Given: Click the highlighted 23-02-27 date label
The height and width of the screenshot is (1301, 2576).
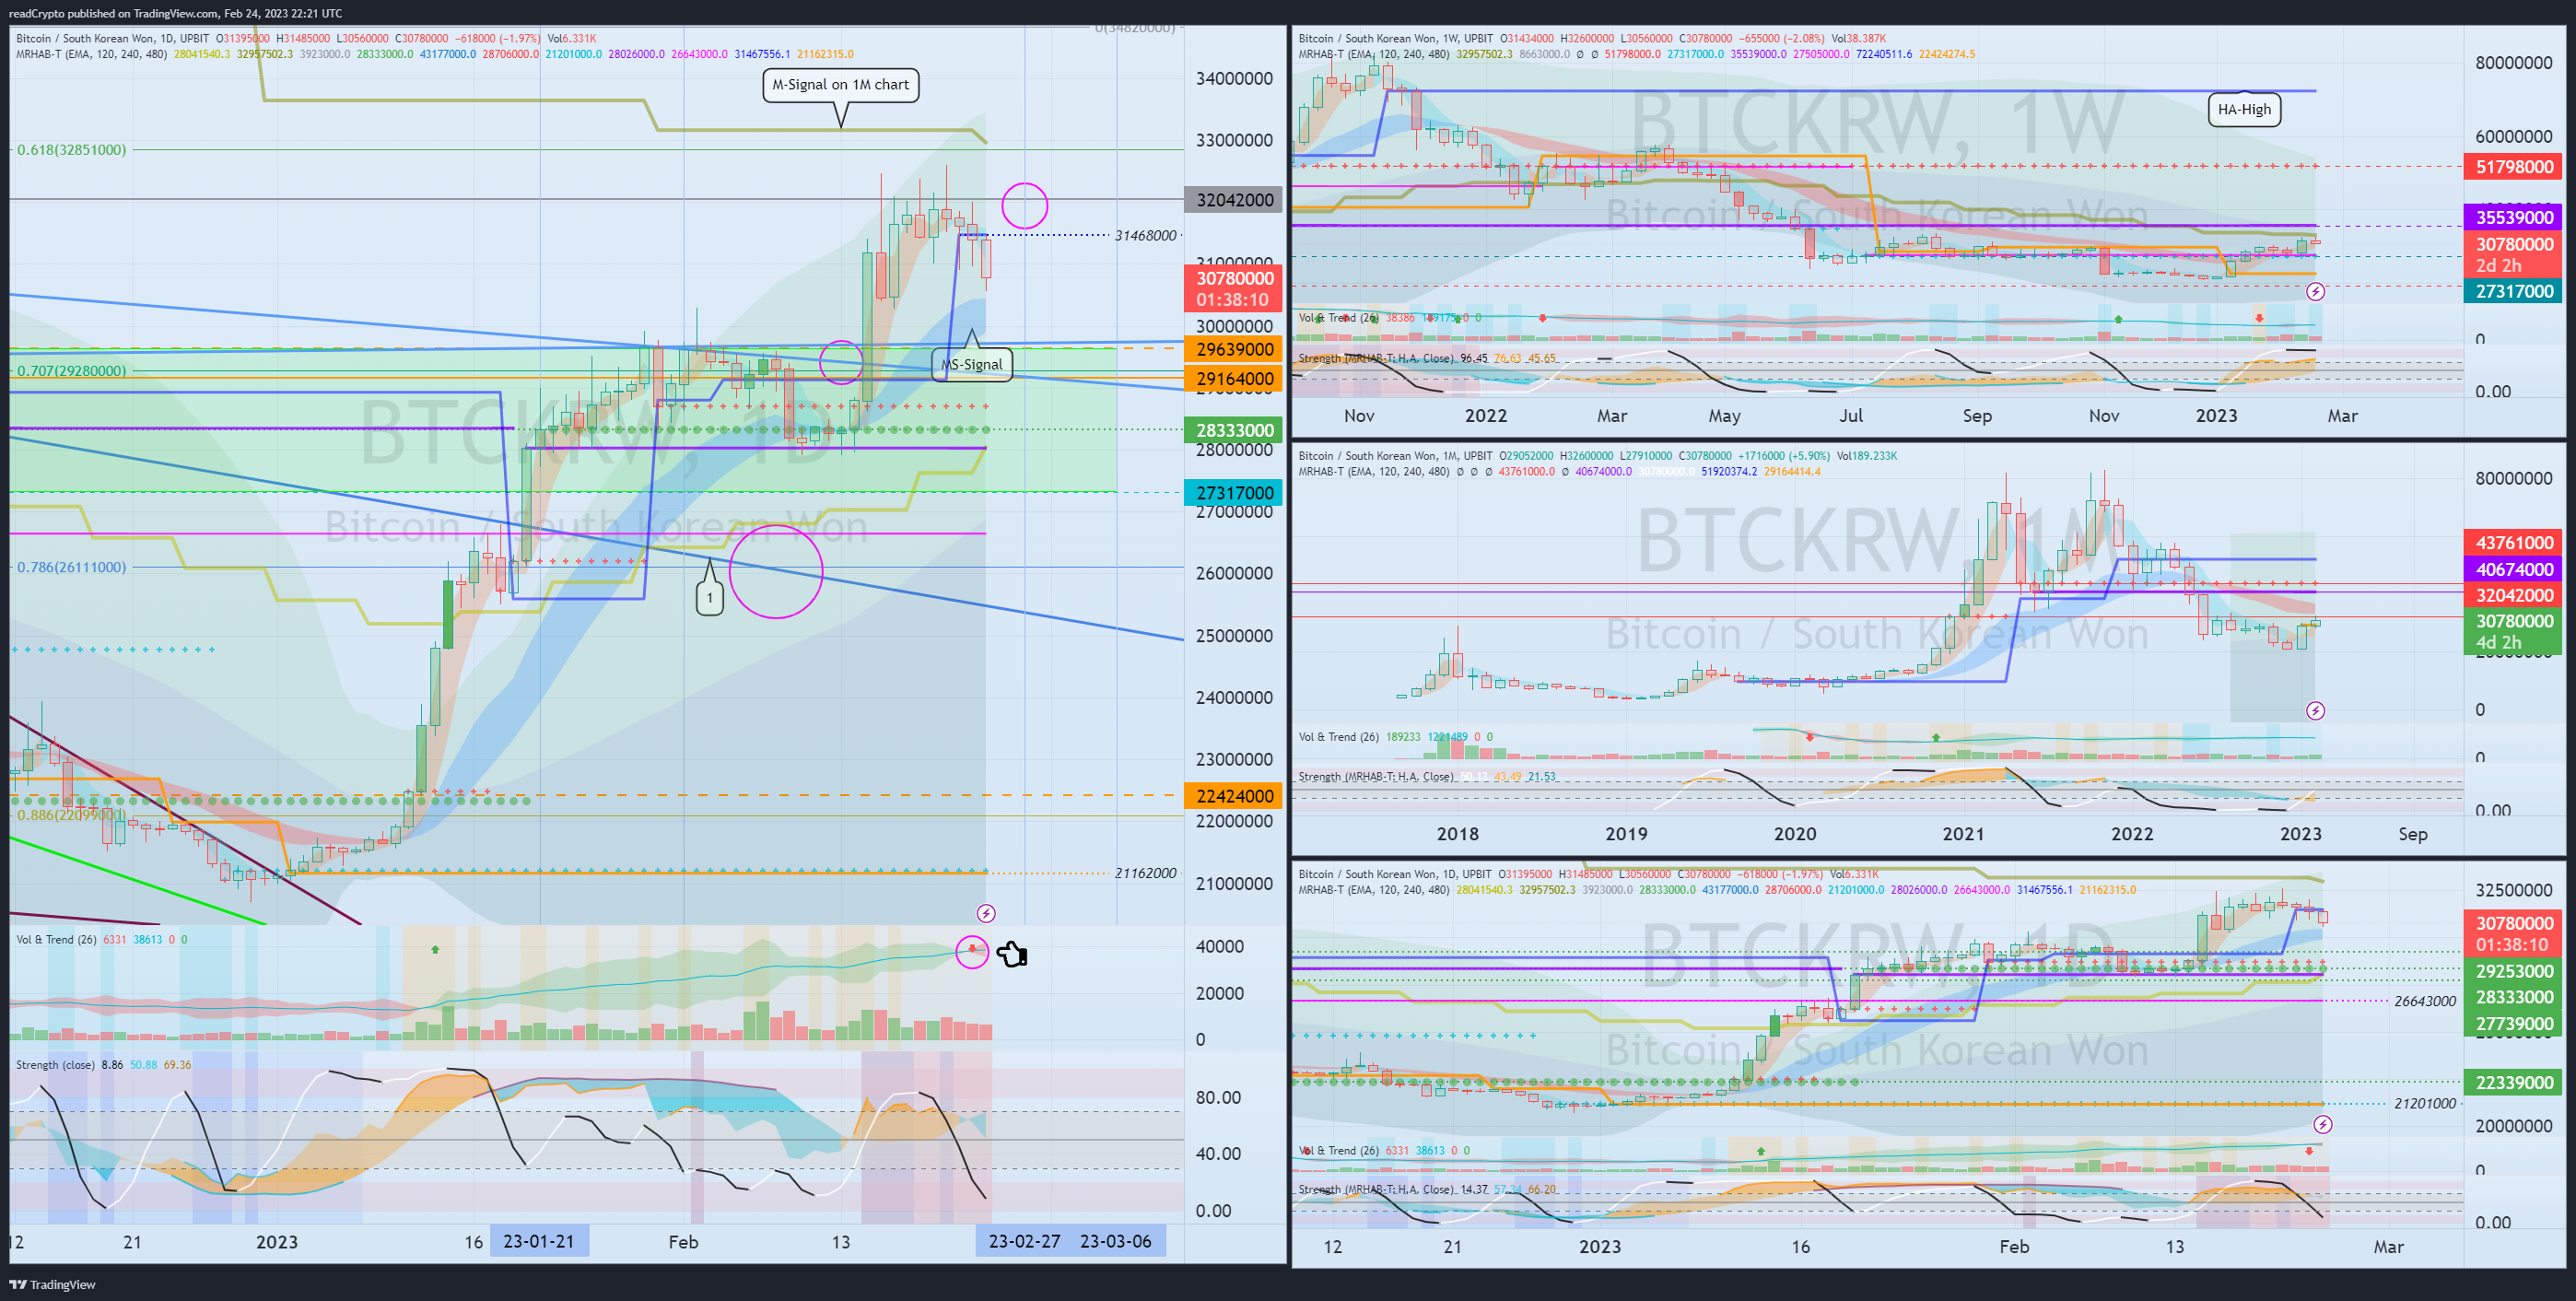Looking at the screenshot, I should [x=1025, y=1241].
